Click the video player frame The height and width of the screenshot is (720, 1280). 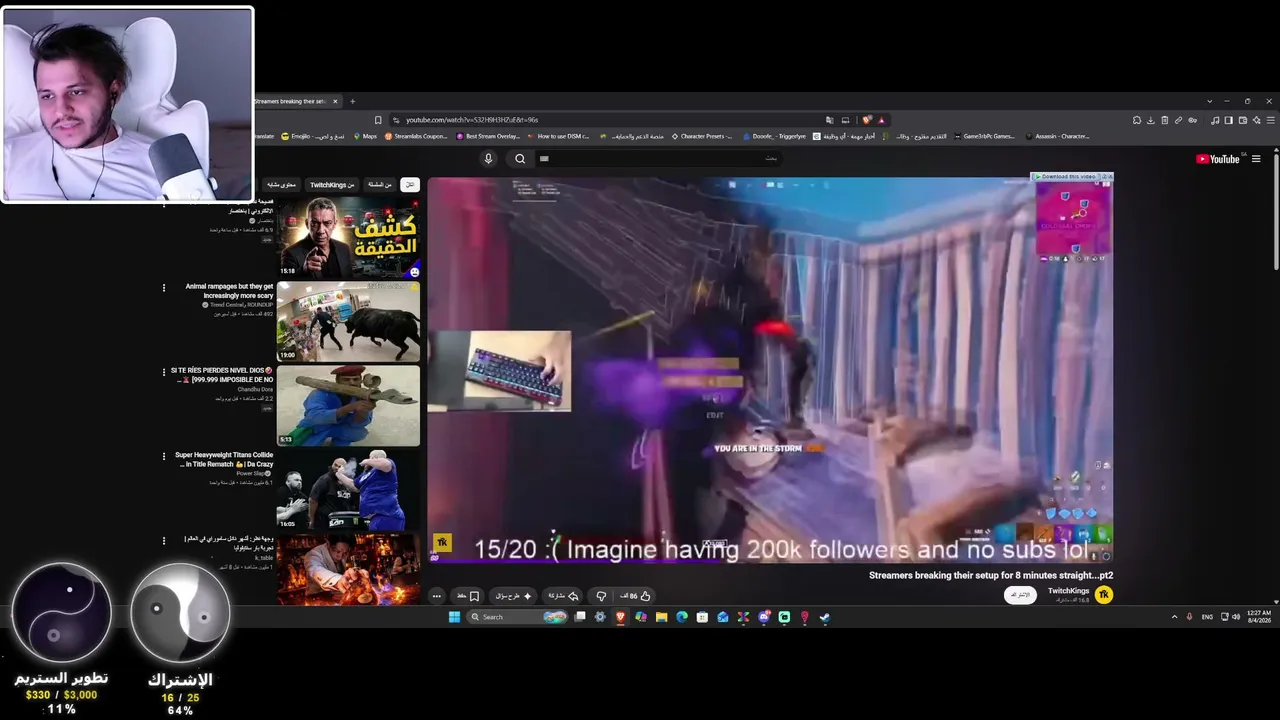point(770,370)
